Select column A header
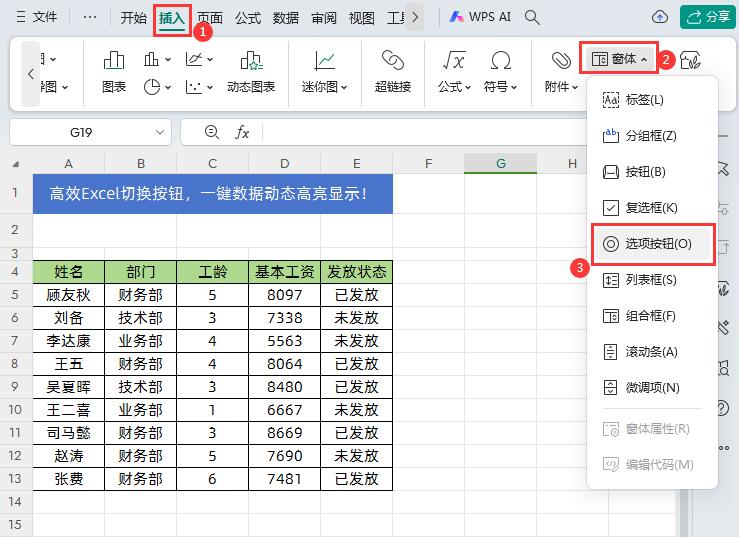 tap(68, 164)
